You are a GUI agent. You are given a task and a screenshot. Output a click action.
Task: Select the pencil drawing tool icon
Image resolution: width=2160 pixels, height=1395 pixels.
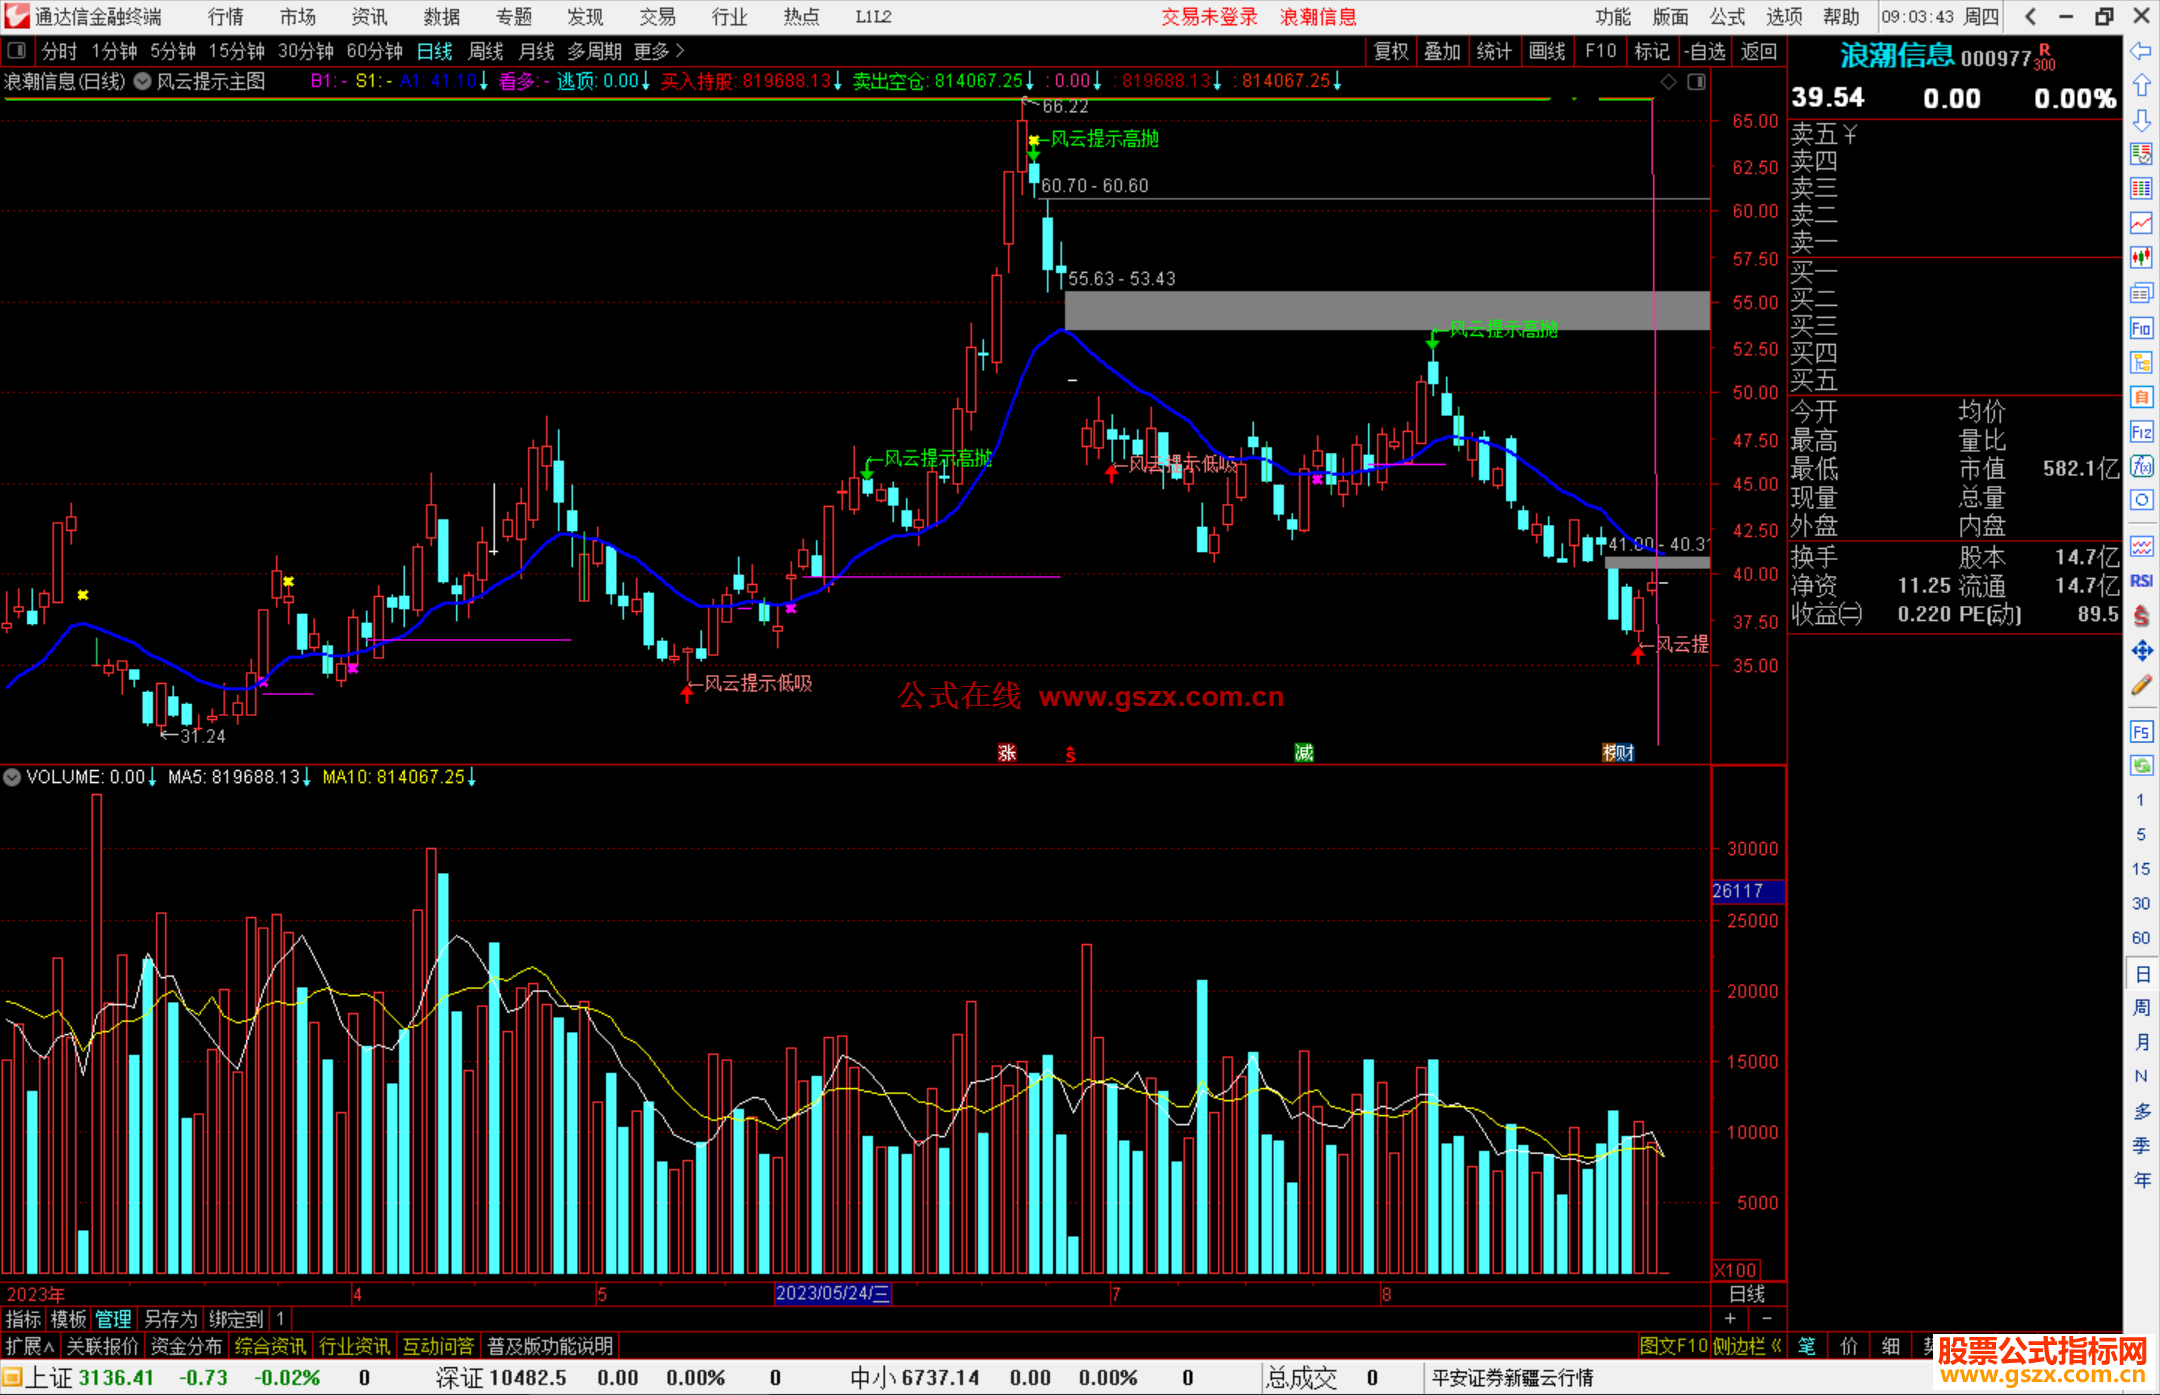(x=2141, y=686)
